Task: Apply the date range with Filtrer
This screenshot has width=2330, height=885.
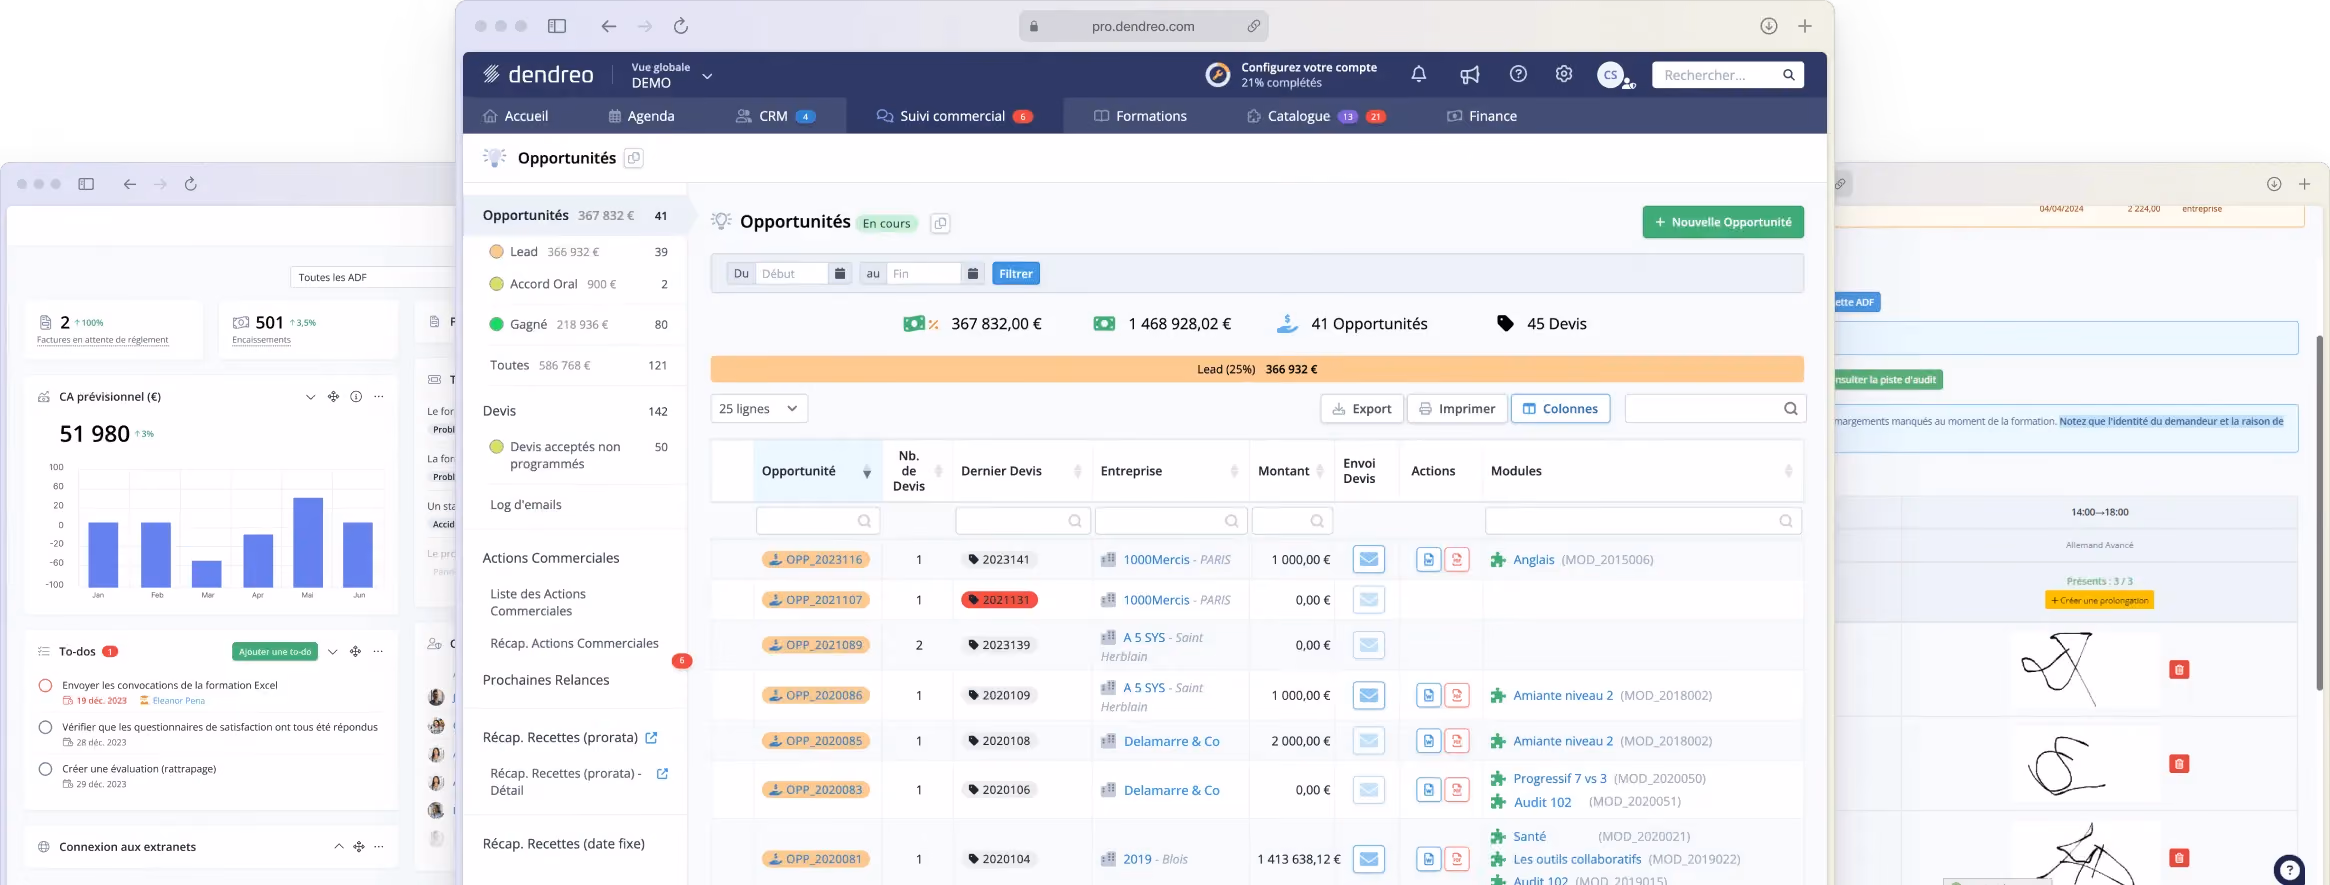Action: tap(1016, 274)
